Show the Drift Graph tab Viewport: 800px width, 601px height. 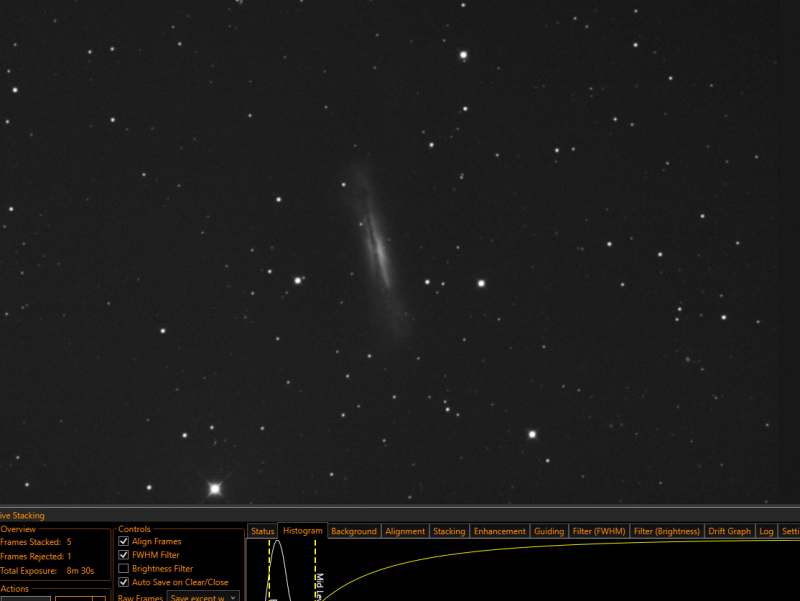click(x=729, y=531)
